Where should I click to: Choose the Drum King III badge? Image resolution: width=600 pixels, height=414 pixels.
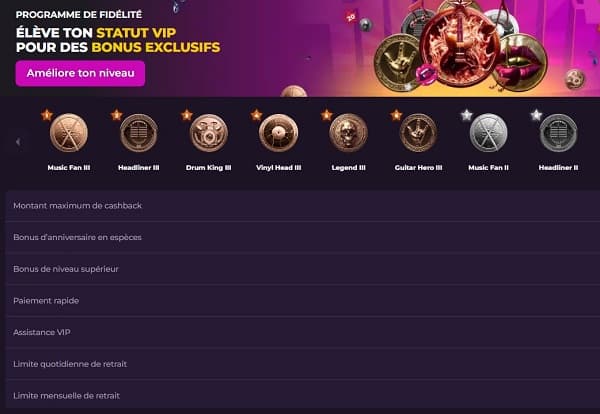pos(209,133)
